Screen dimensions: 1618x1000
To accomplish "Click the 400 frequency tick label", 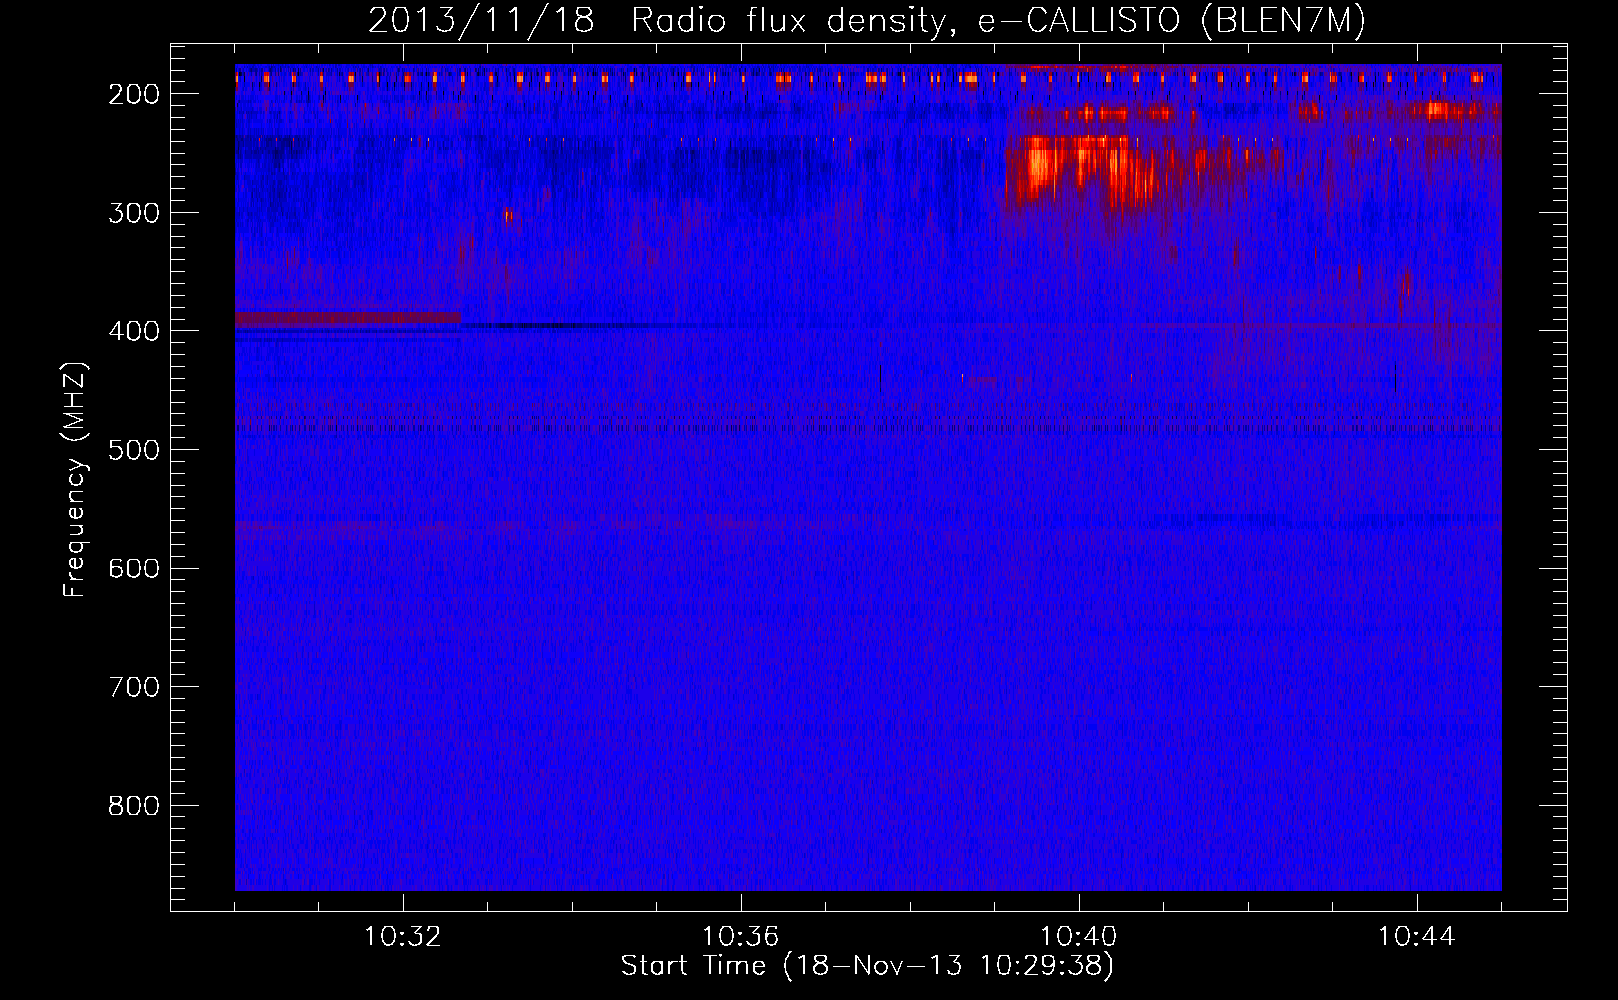I will (134, 331).
